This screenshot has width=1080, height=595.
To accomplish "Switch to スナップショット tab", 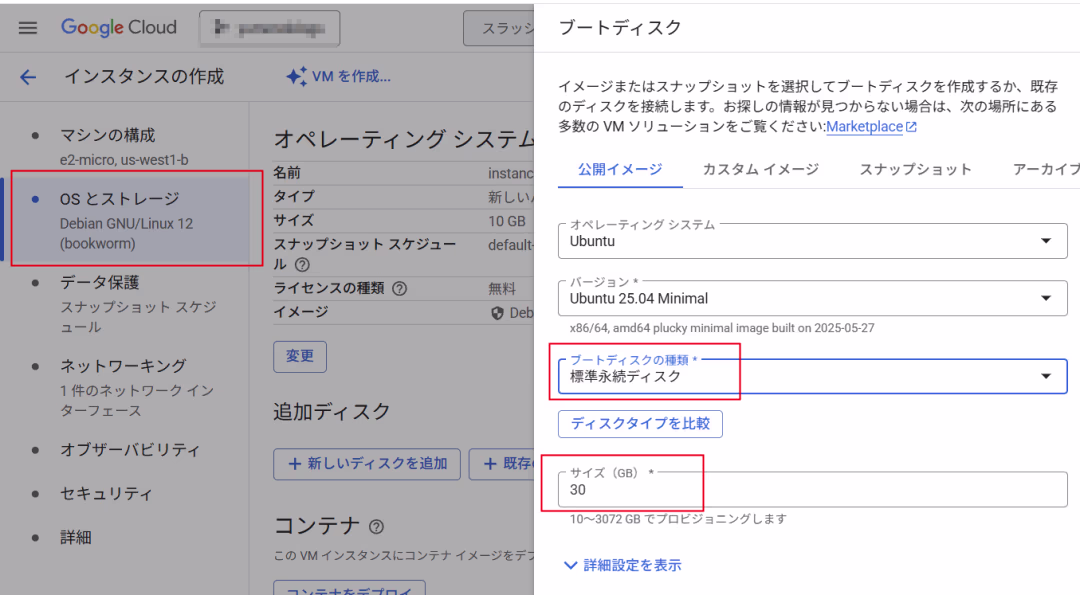I will pos(915,169).
